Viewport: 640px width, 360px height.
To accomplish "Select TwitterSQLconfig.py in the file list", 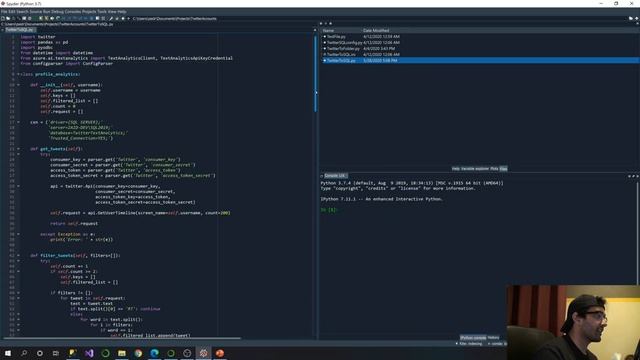I will coord(344,42).
